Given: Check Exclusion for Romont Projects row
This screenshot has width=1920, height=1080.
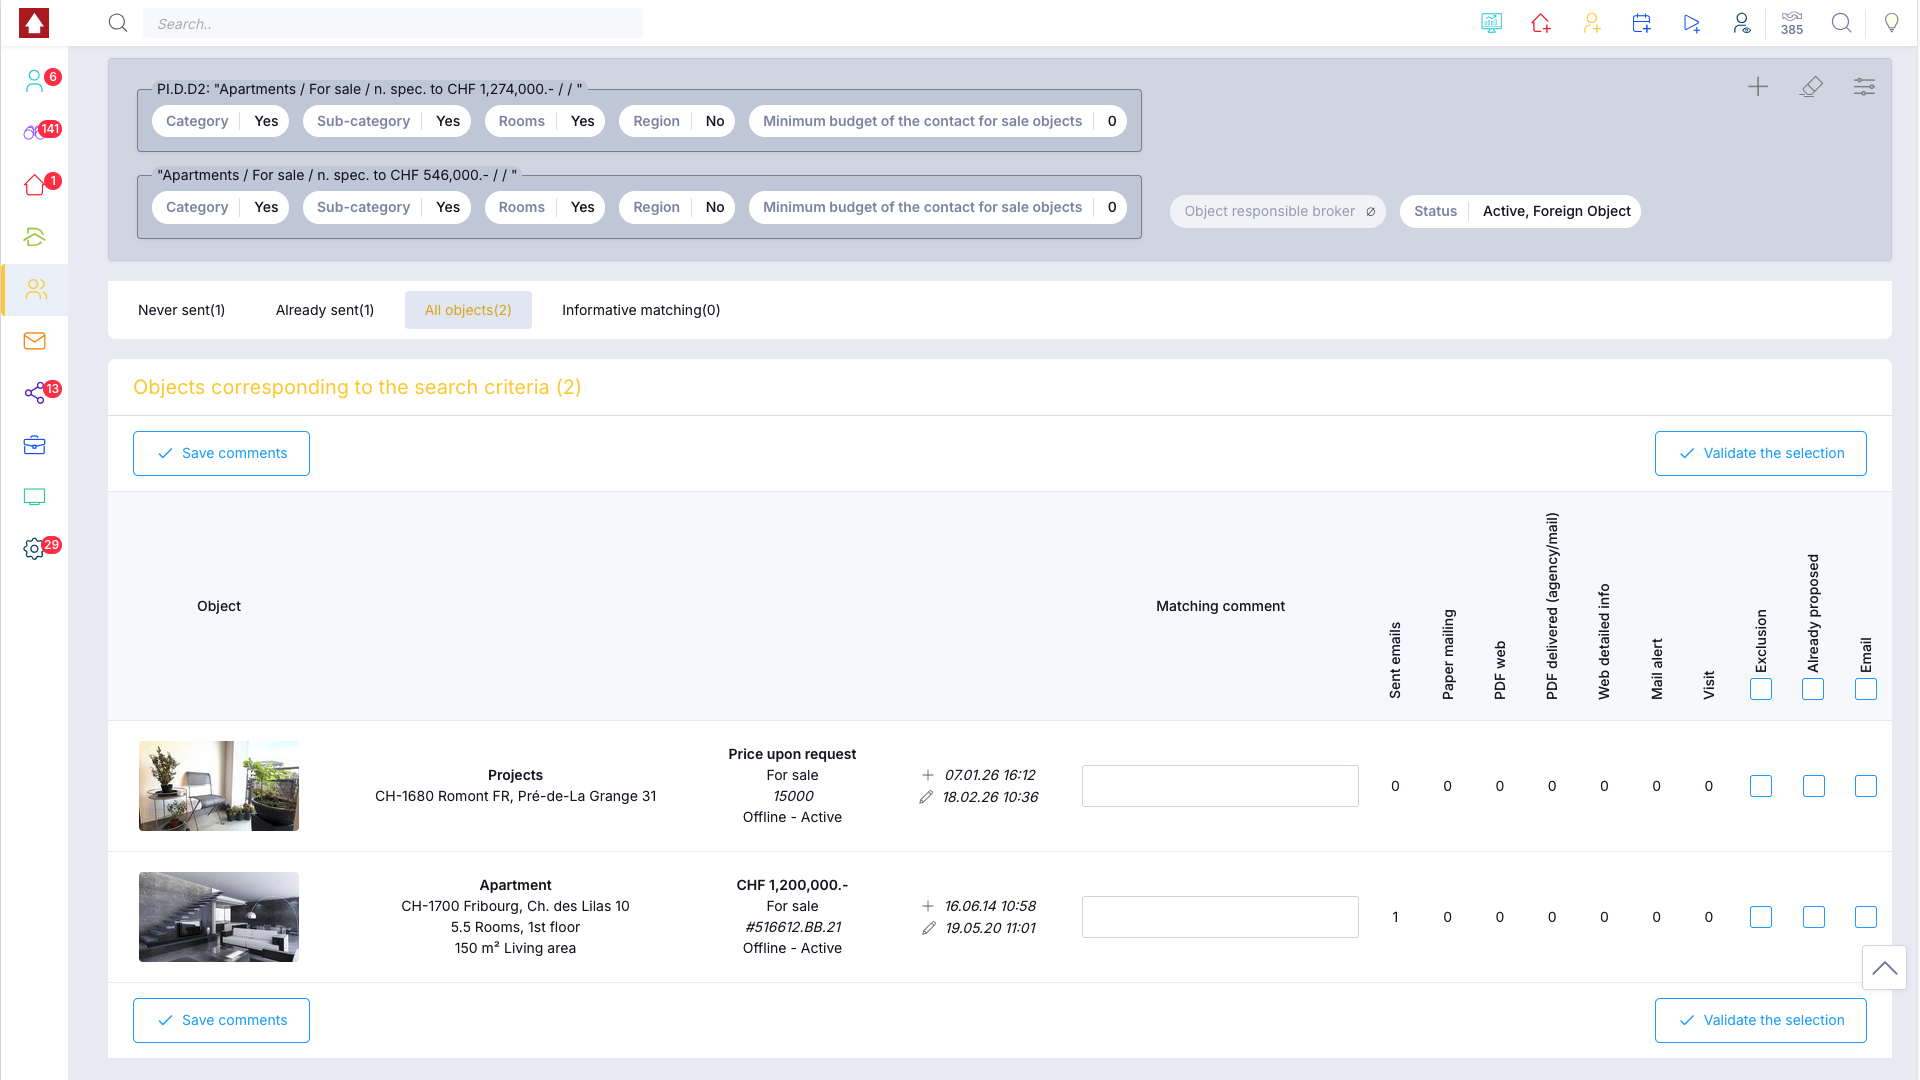Looking at the screenshot, I should tap(1761, 786).
